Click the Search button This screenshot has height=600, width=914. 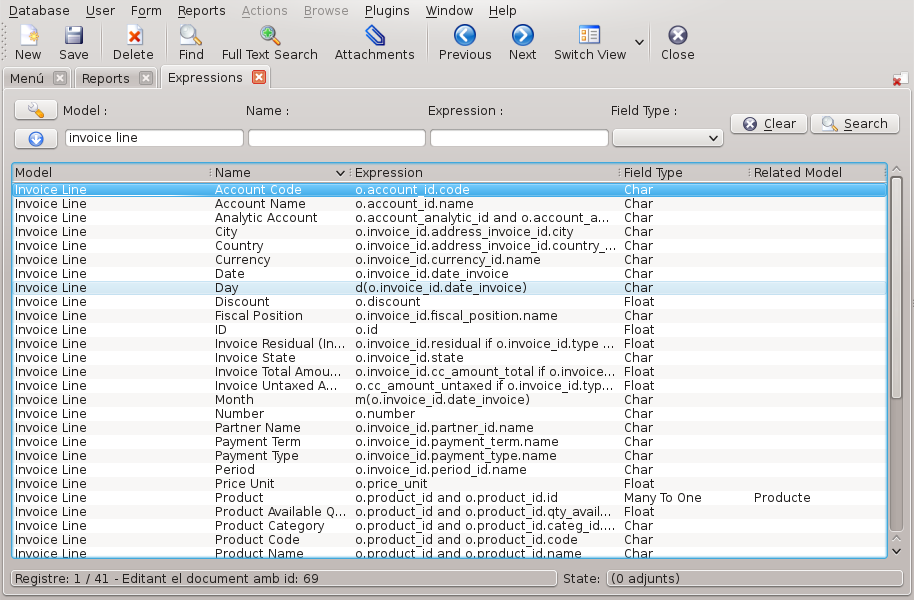tap(855, 124)
